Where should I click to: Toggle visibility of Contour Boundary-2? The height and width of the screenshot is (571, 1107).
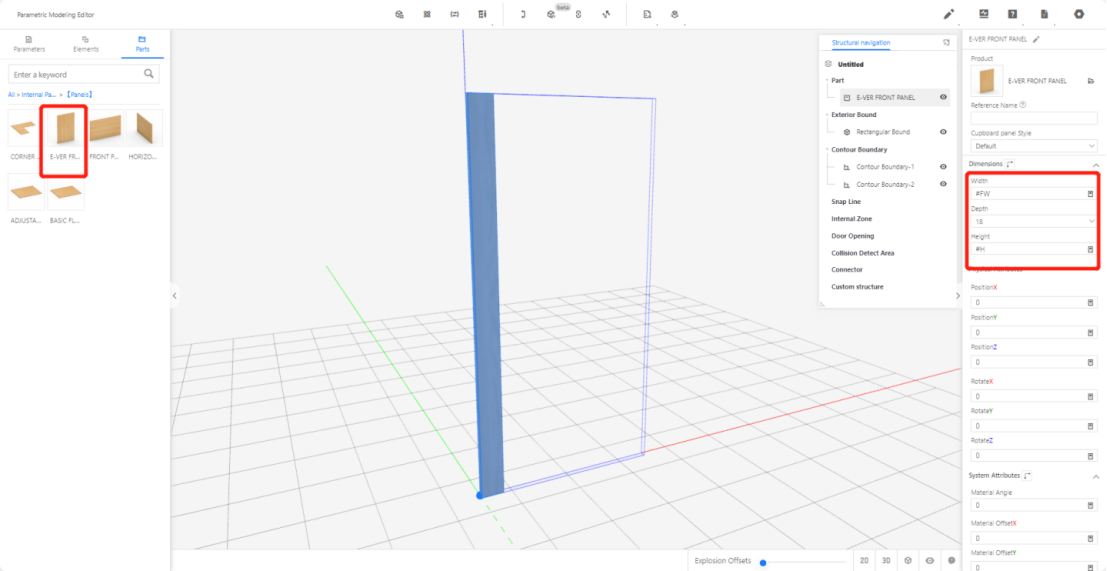[943, 184]
